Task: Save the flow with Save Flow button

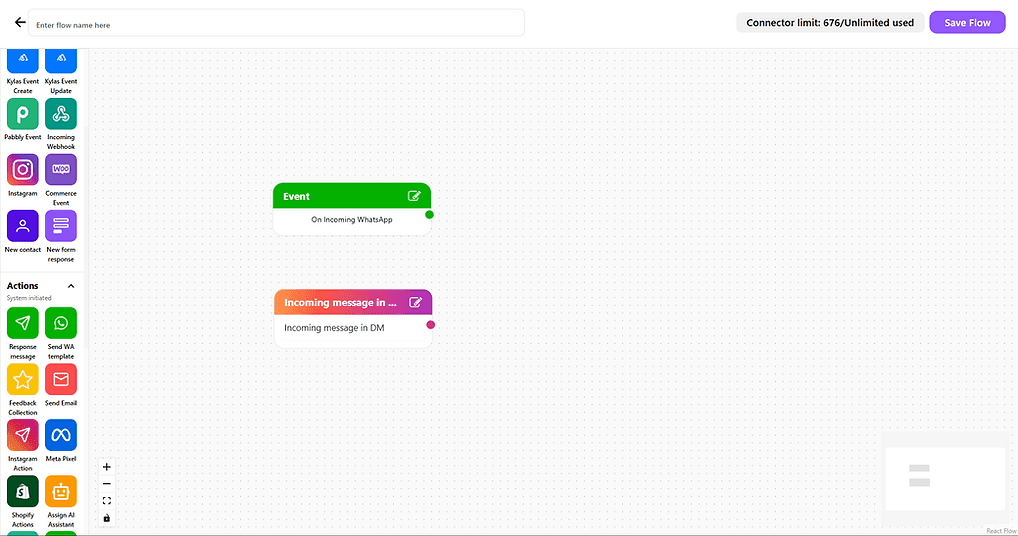Action: pos(967,23)
